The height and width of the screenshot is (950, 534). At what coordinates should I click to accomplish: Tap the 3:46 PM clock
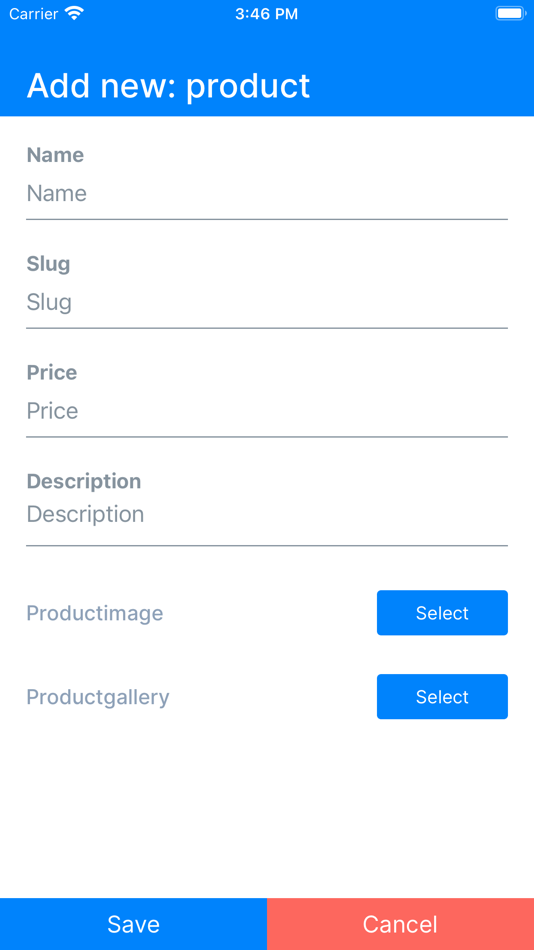tap(267, 14)
